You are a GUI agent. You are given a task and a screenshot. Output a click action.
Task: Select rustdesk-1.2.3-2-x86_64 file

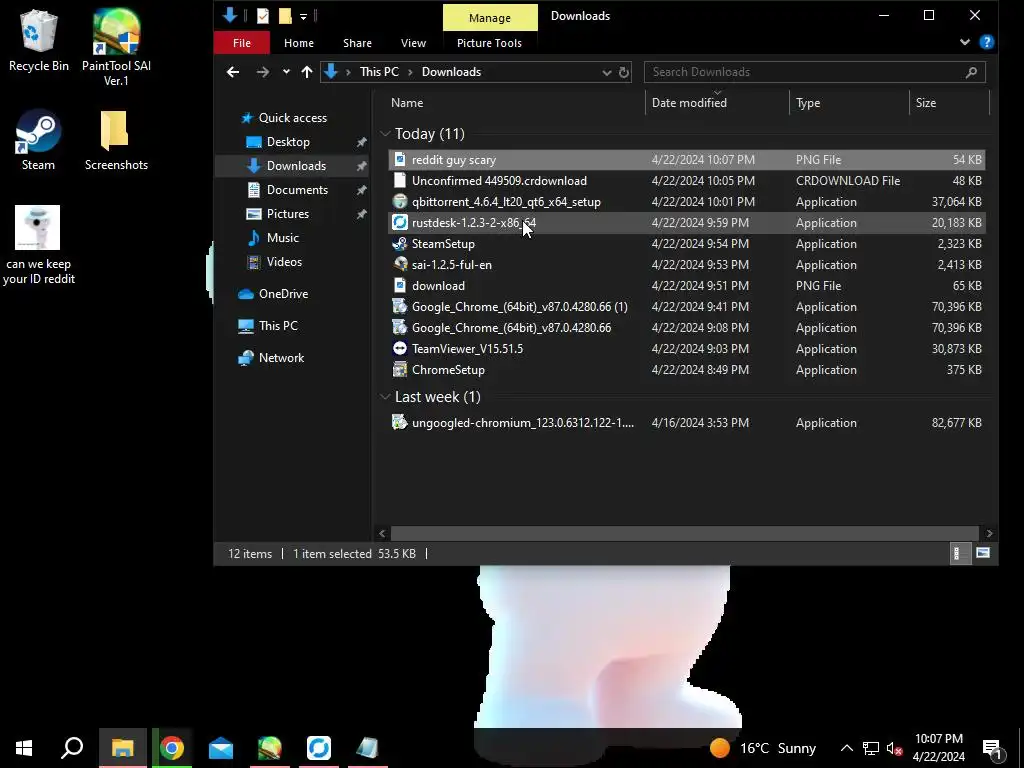pos(686,223)
